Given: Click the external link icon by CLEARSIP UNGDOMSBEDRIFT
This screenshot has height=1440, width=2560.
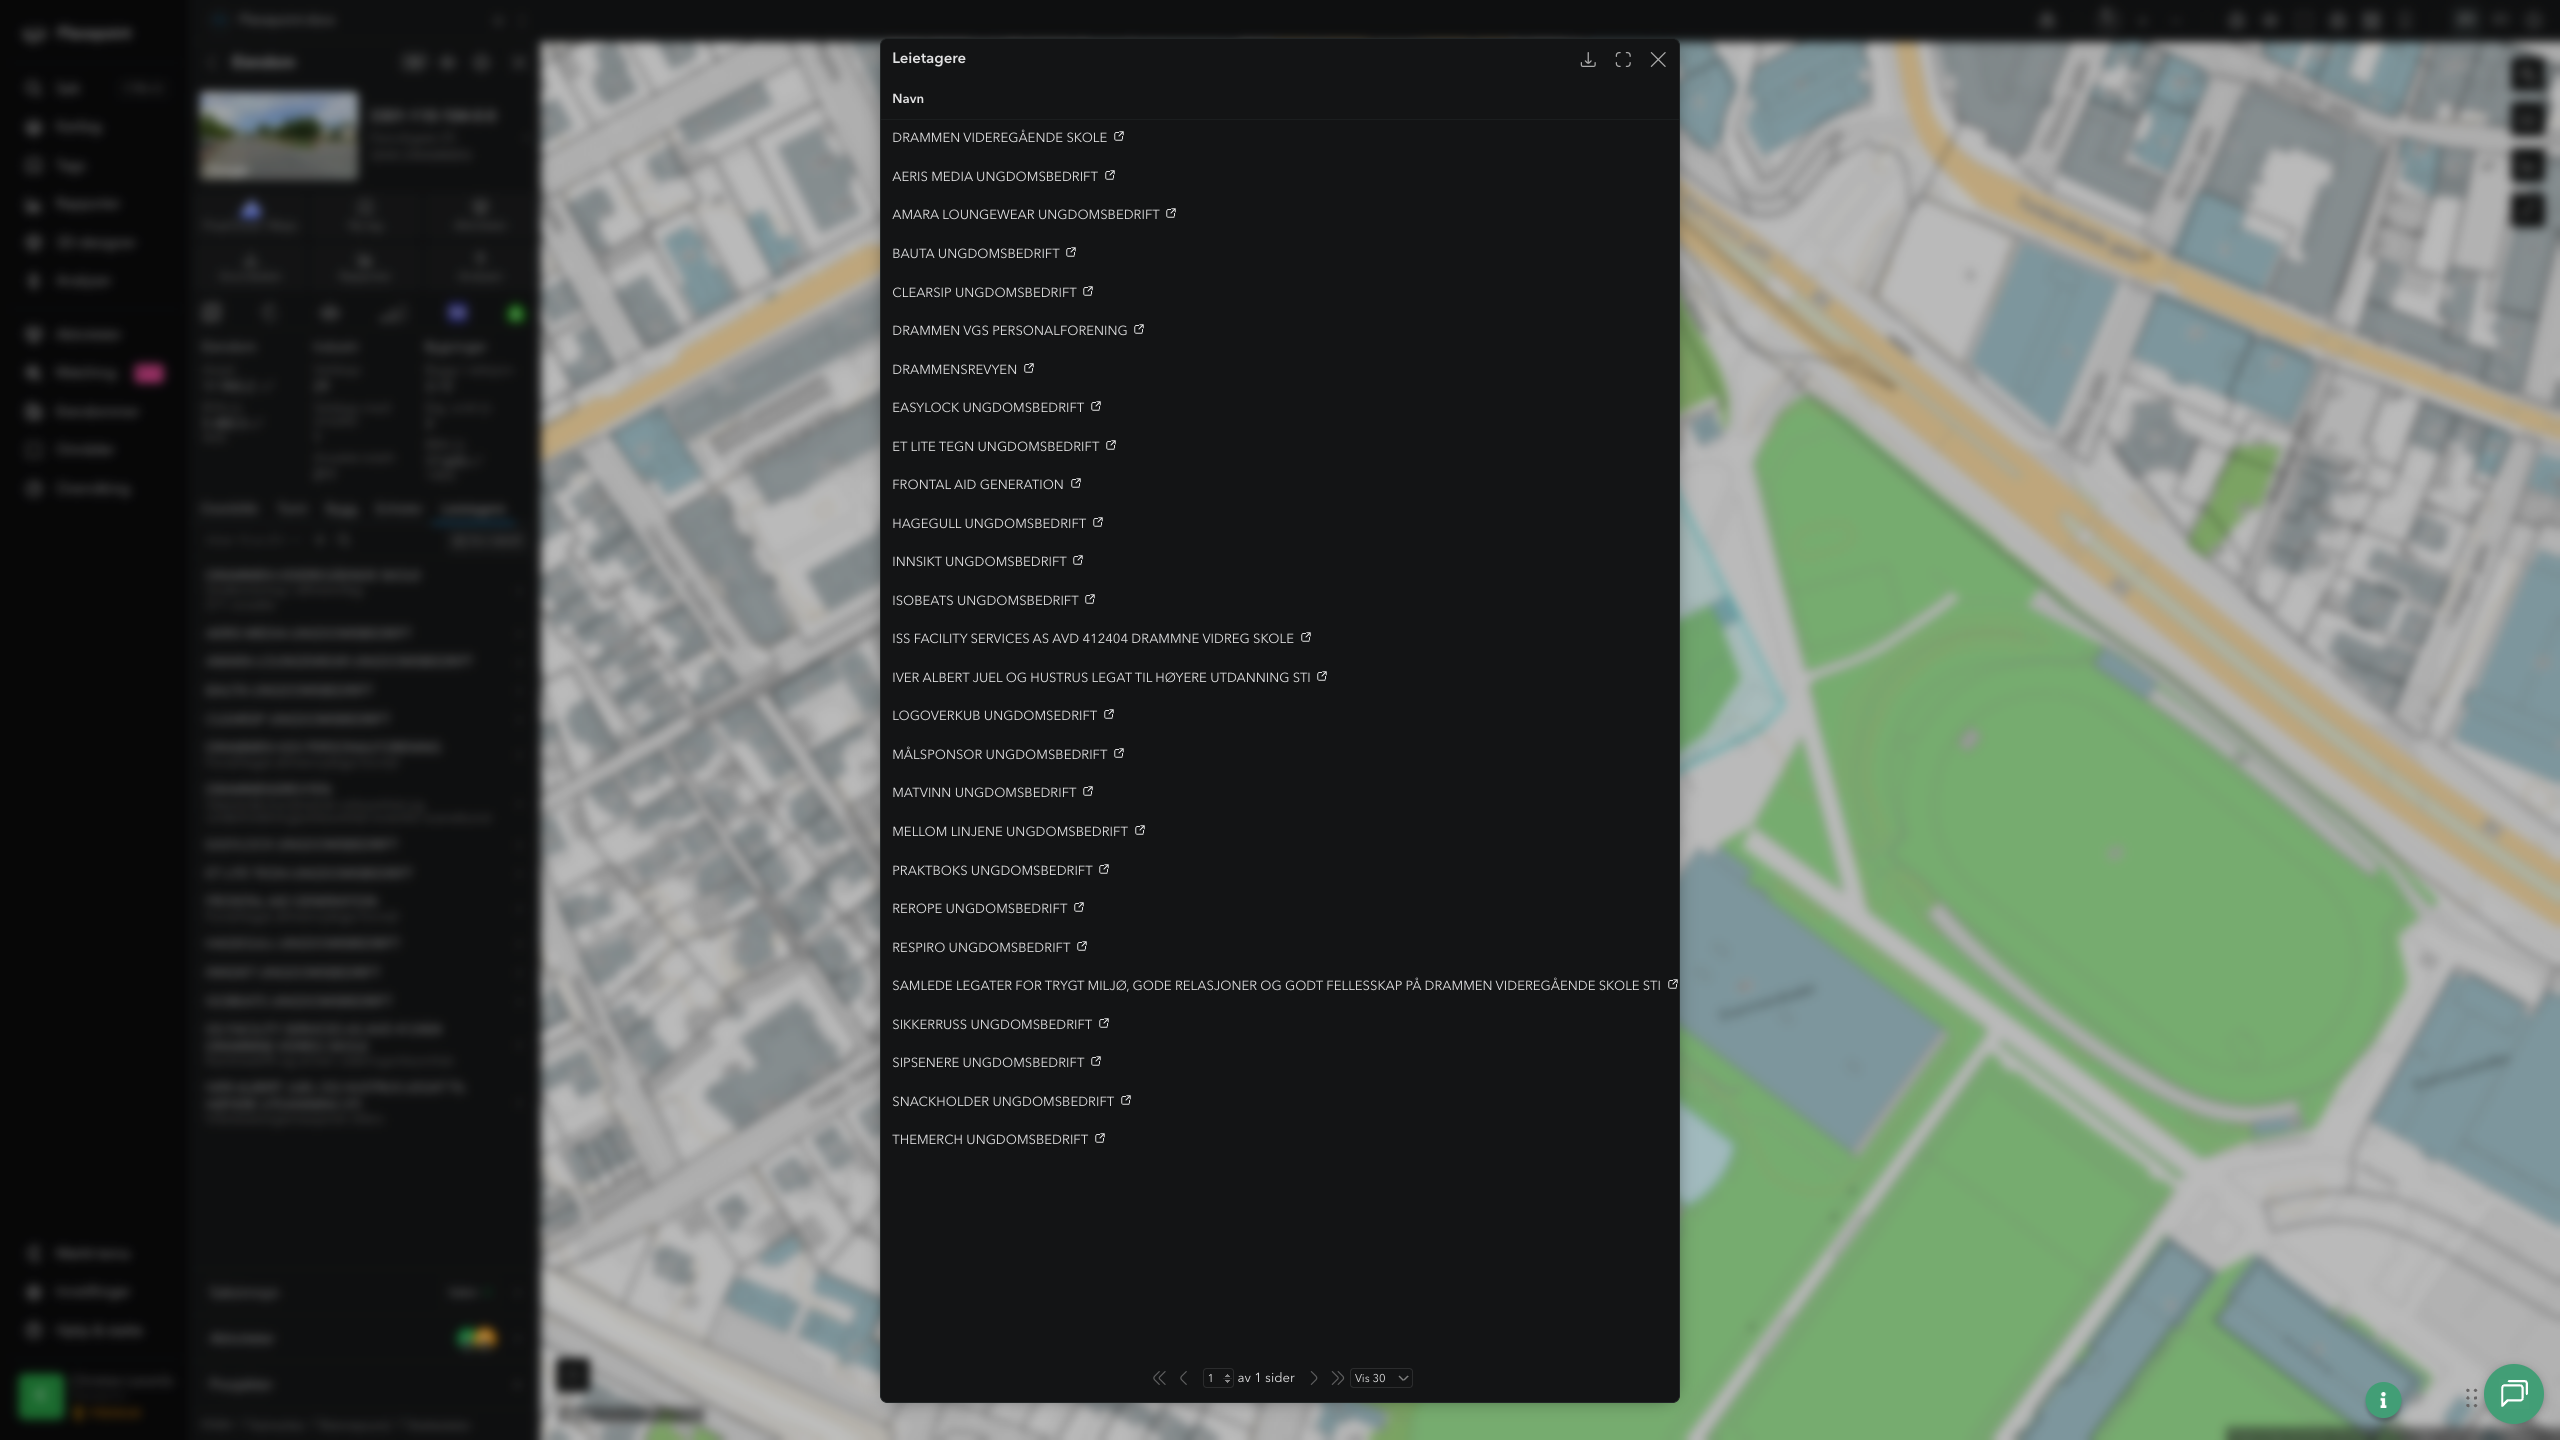Looking at the screenshot, I should 1088,291.
